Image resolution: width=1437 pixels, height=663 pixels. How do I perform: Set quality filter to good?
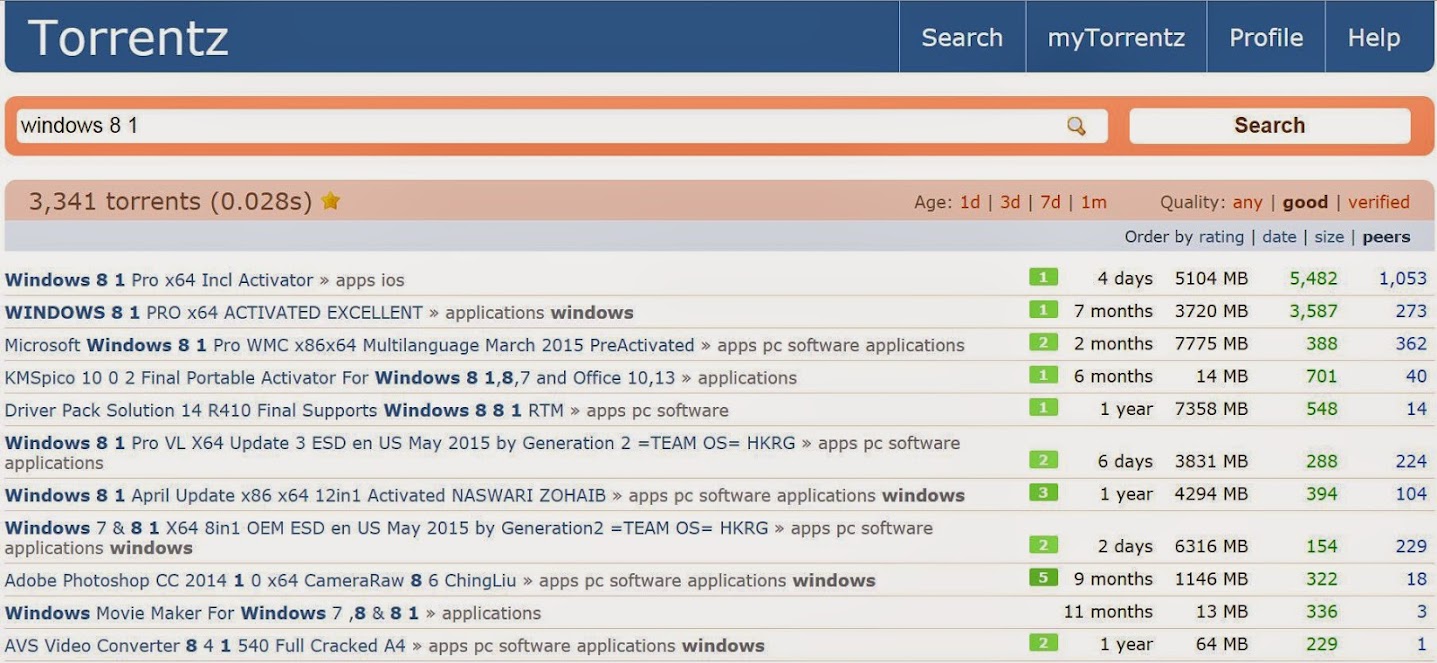point(1305,202)
